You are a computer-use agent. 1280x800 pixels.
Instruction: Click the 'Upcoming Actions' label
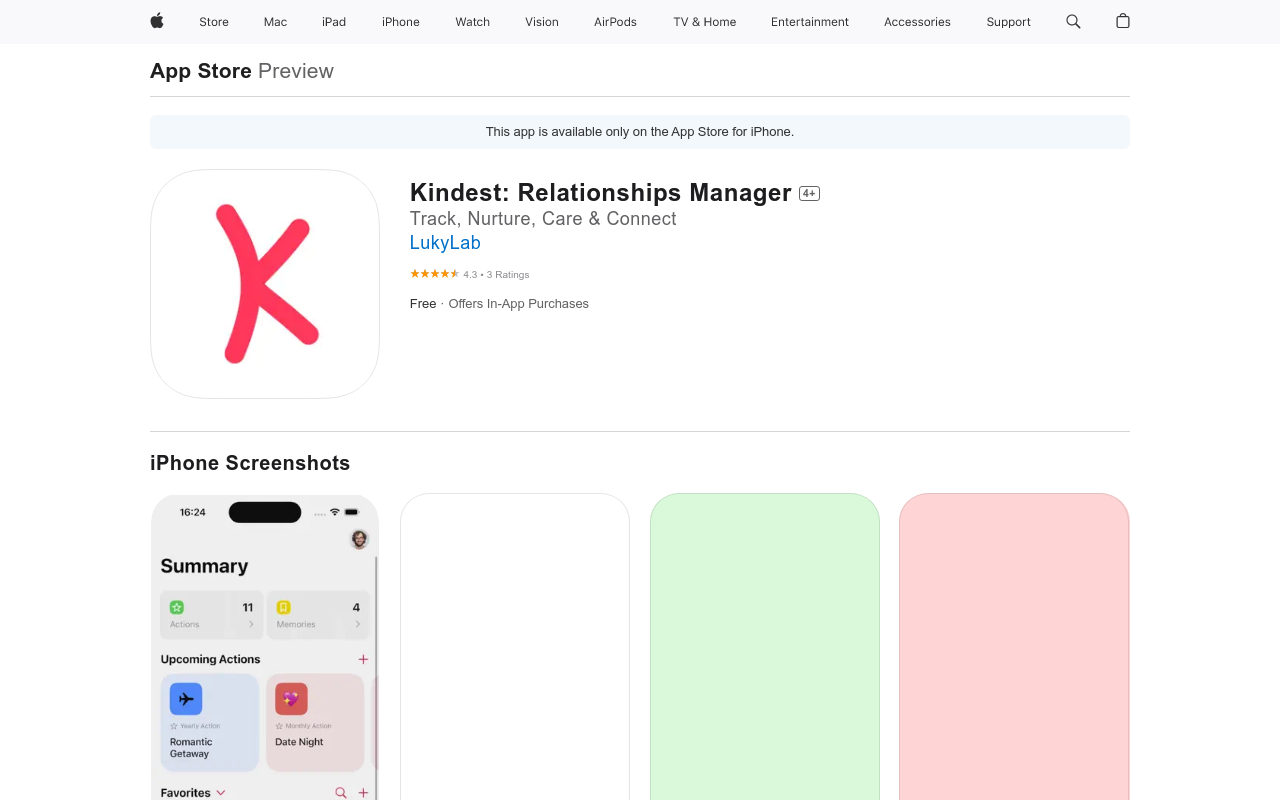[x=210, y=659]
